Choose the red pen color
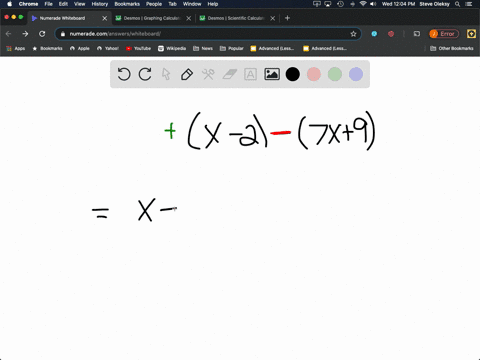 coord(314,74)
